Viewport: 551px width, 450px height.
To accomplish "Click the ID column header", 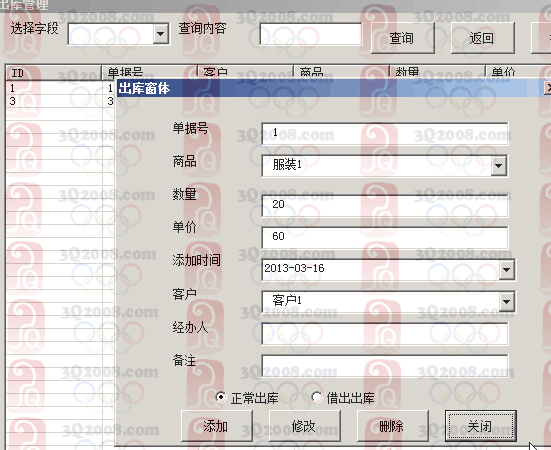I will click(x=53, y=73).
